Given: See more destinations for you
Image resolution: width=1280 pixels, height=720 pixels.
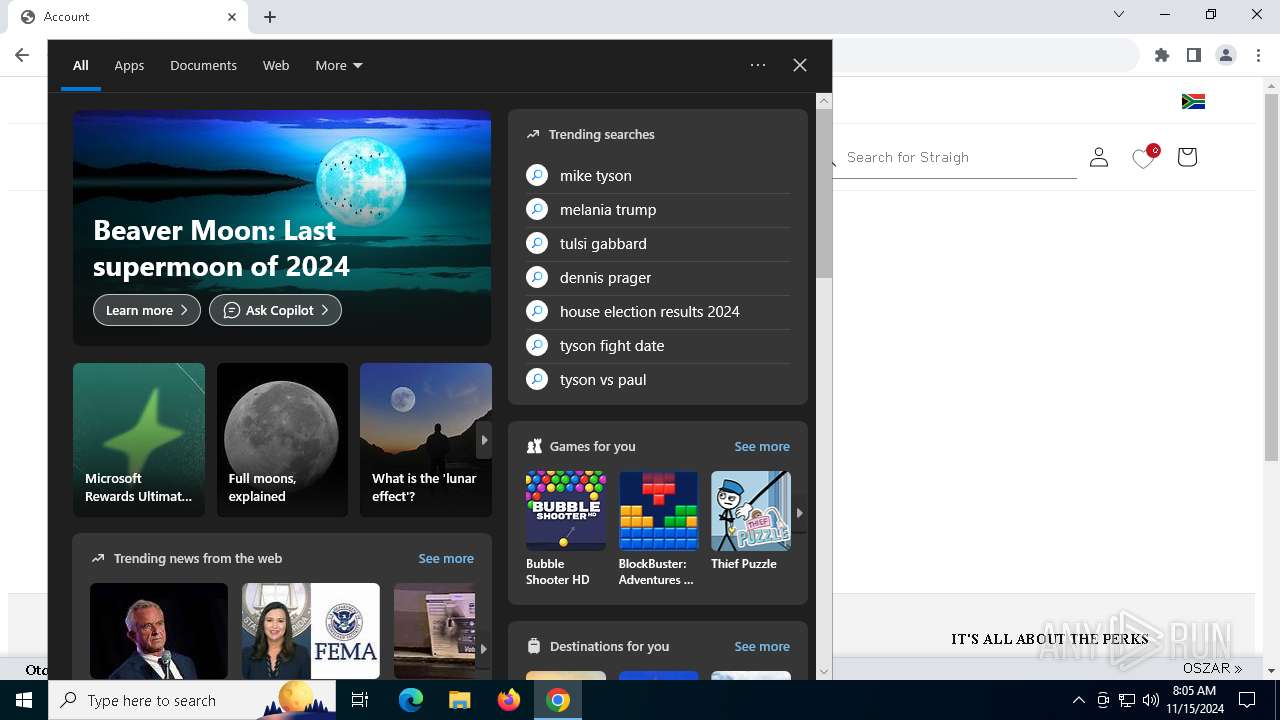Looking at the screenshot, I should coord(762,646).
